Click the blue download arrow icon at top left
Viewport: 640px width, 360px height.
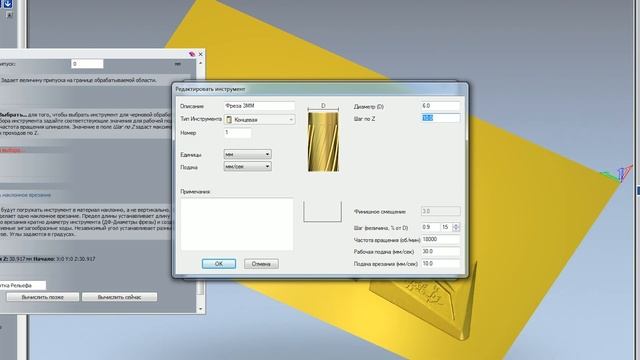point(7,4)
